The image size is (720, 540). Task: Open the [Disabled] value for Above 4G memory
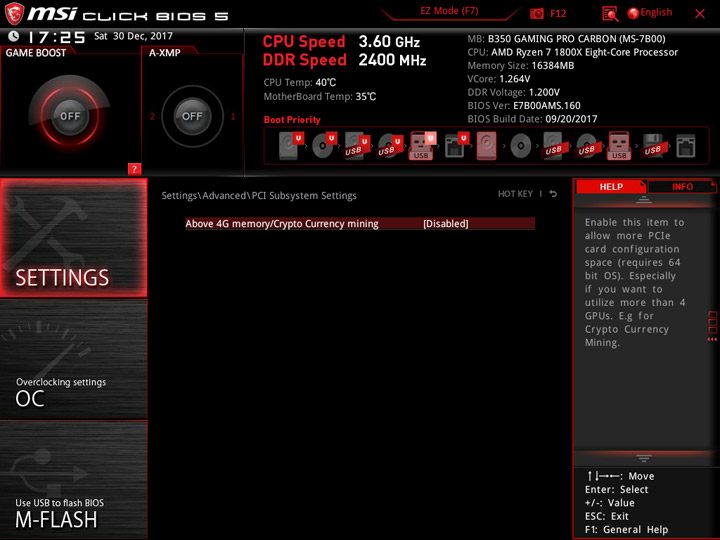click(445, 224)
